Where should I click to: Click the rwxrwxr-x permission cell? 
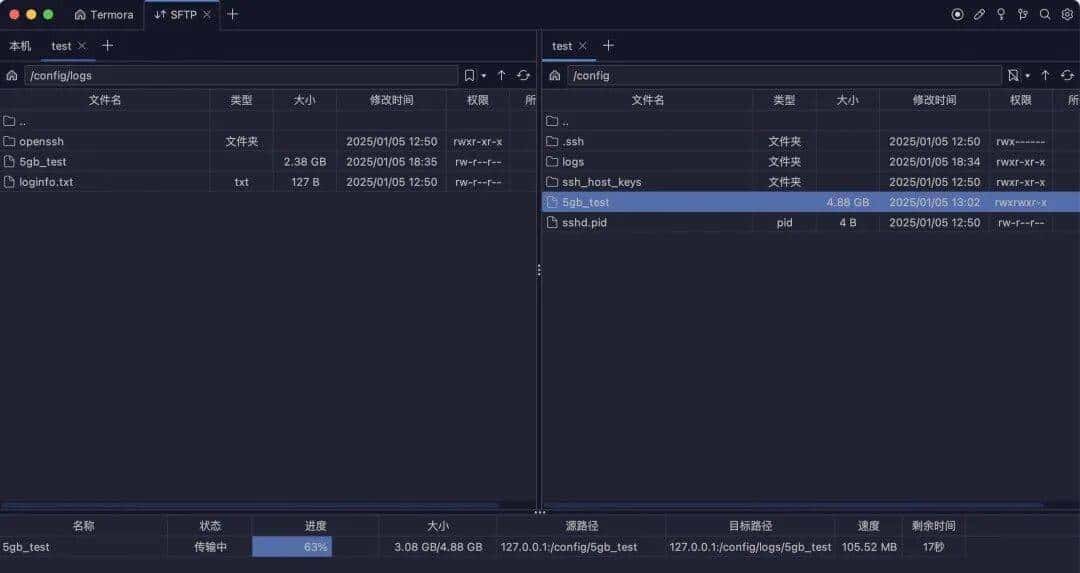(x=1021, y=202)
